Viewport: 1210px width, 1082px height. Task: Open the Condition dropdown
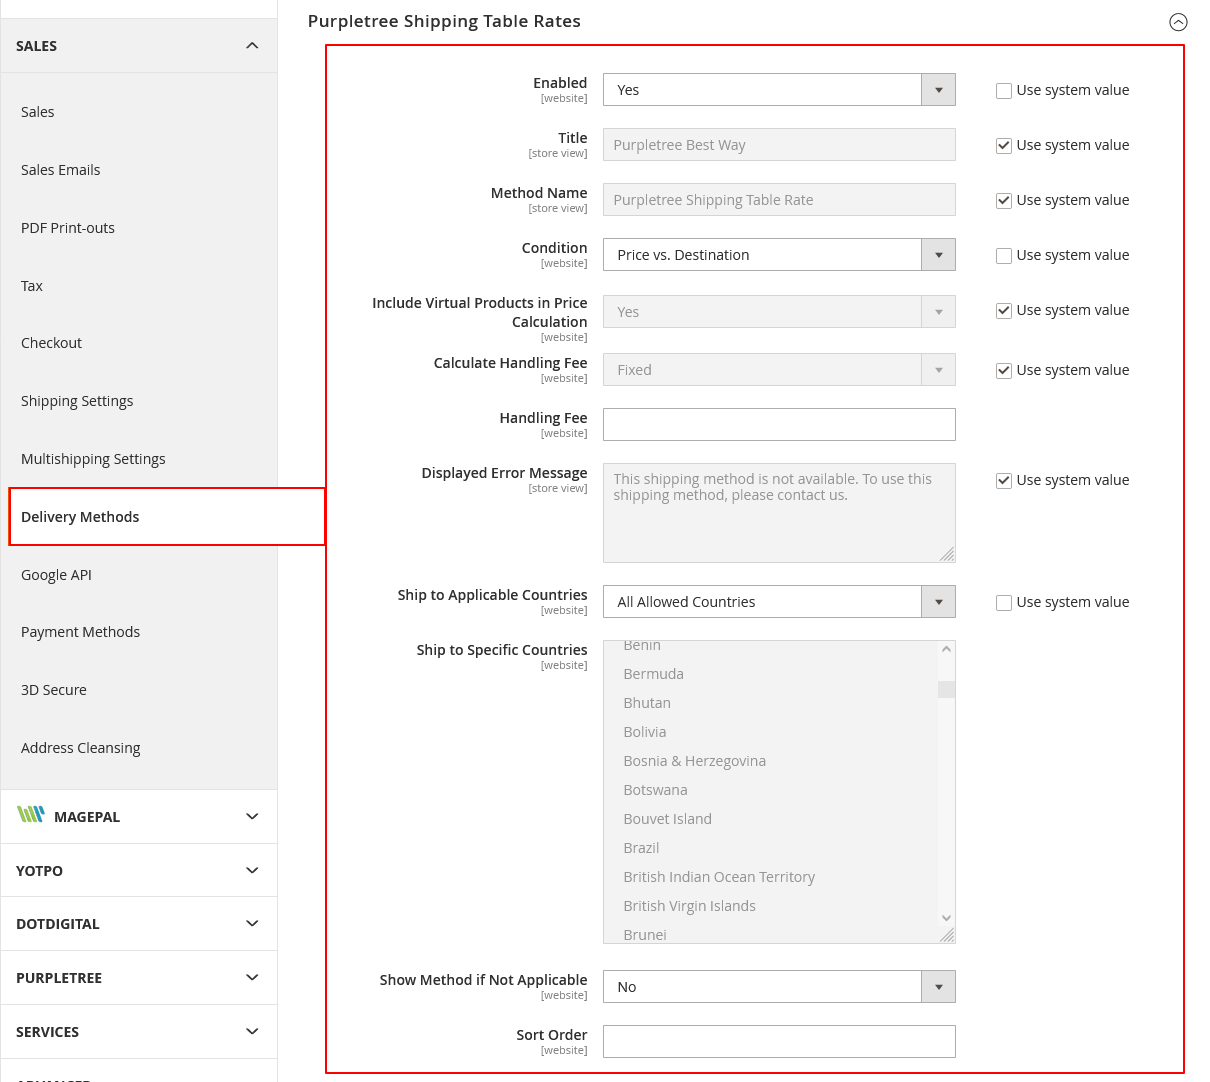click(779, 255)
